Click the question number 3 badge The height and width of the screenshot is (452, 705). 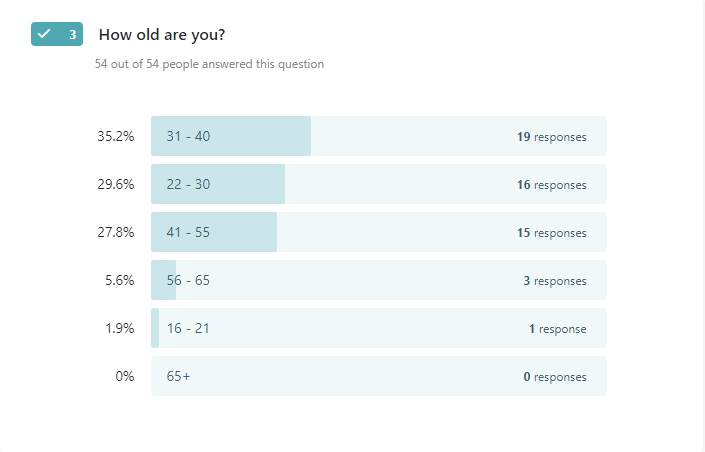coord(72,34)
